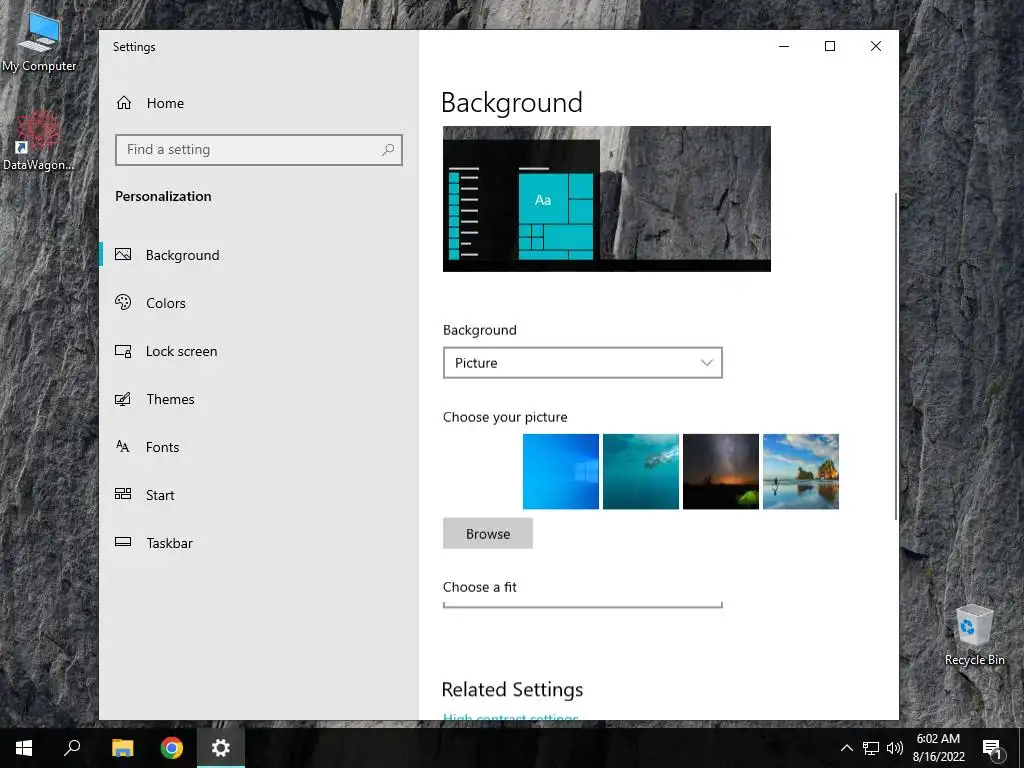Go to Lock screen settings
The image size is (1024, 768).
coord(259,351)
